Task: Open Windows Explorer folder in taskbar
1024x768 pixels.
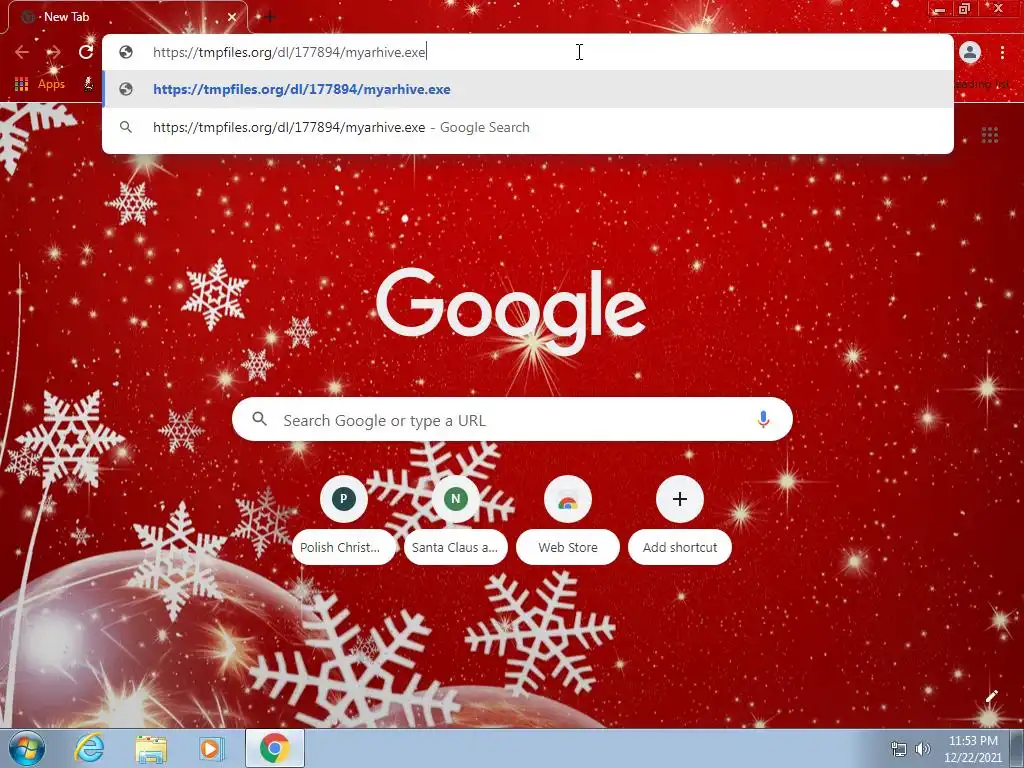Action: pyautogui.click(x=151, y=748)
